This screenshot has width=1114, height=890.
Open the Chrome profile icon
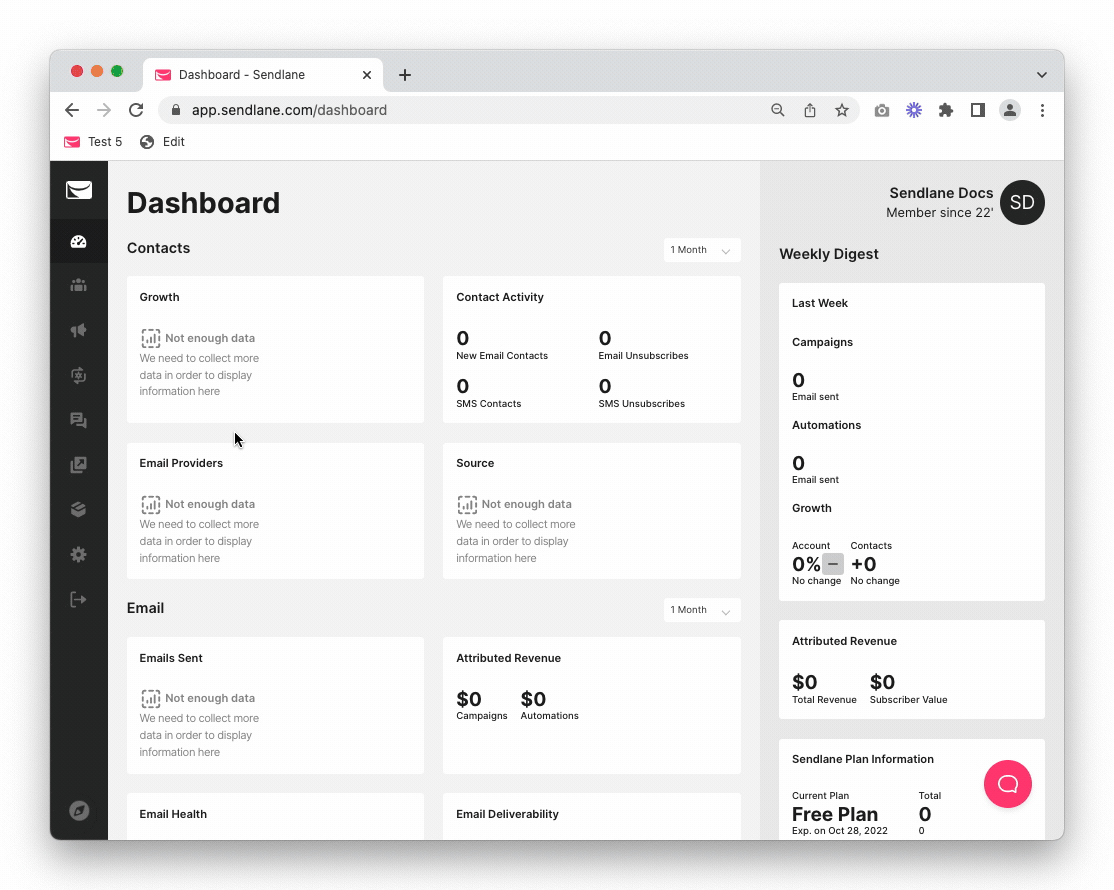(x=1010, y=110)
